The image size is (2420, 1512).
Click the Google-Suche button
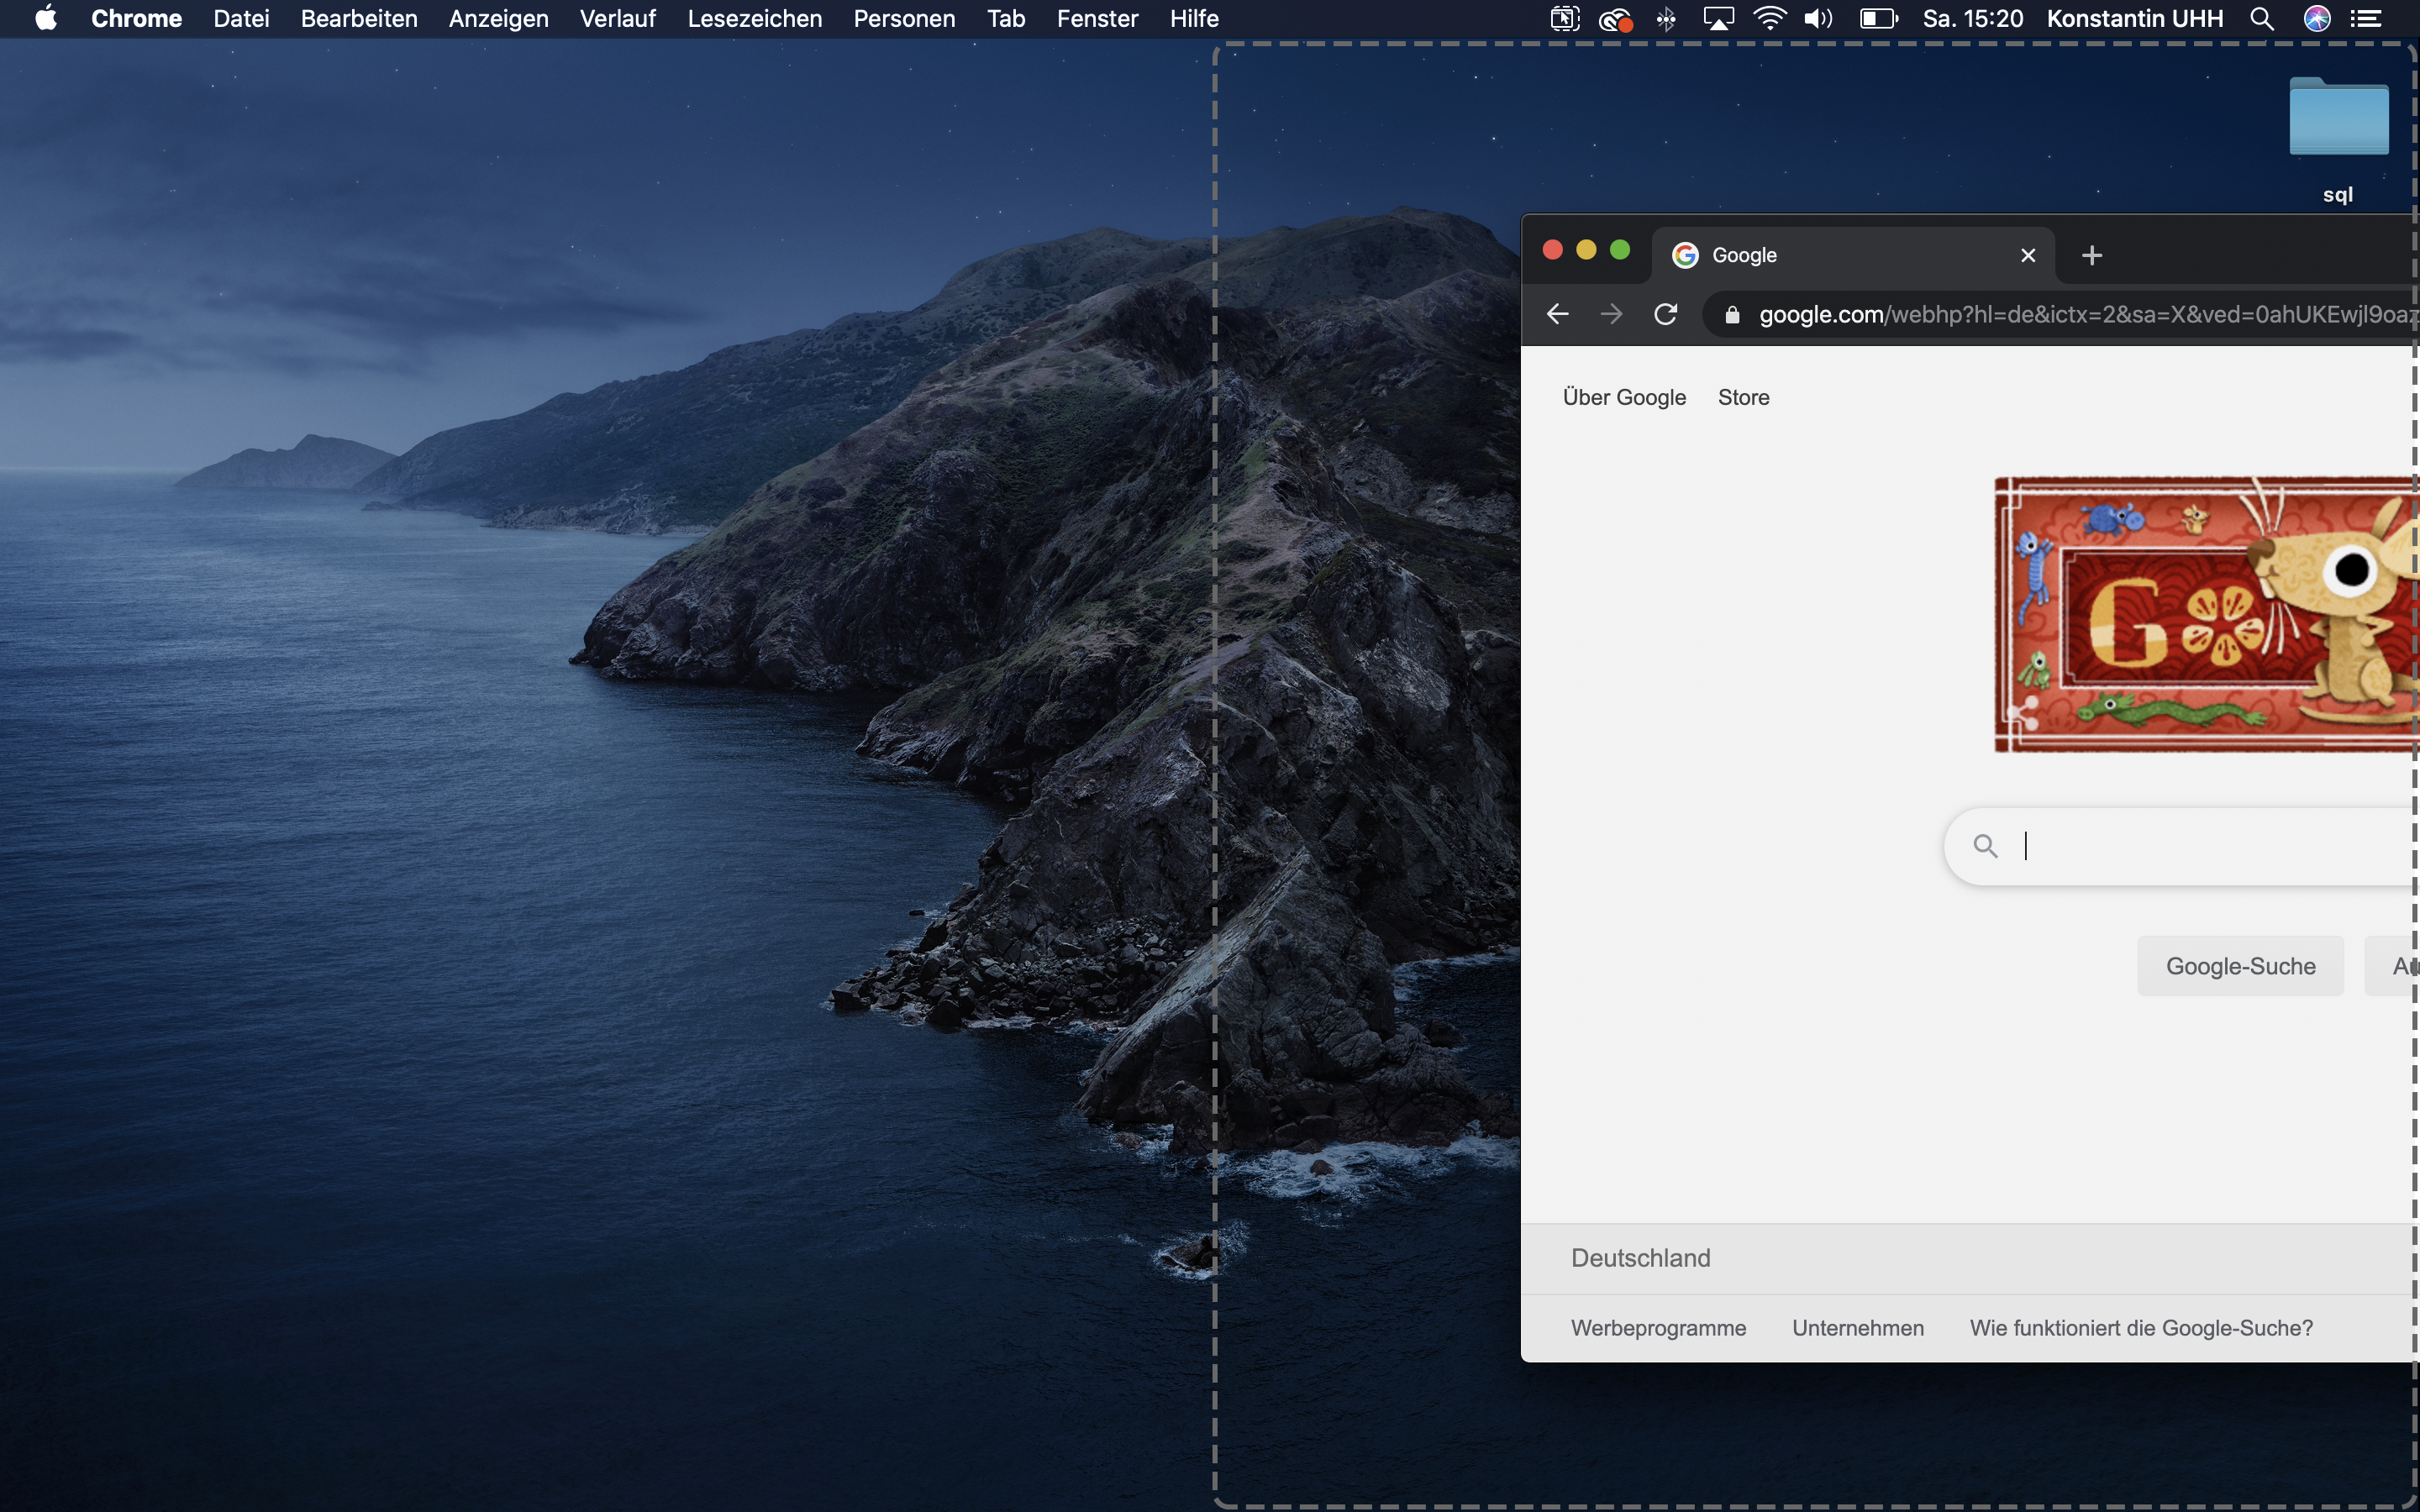tap(2240, 966)
